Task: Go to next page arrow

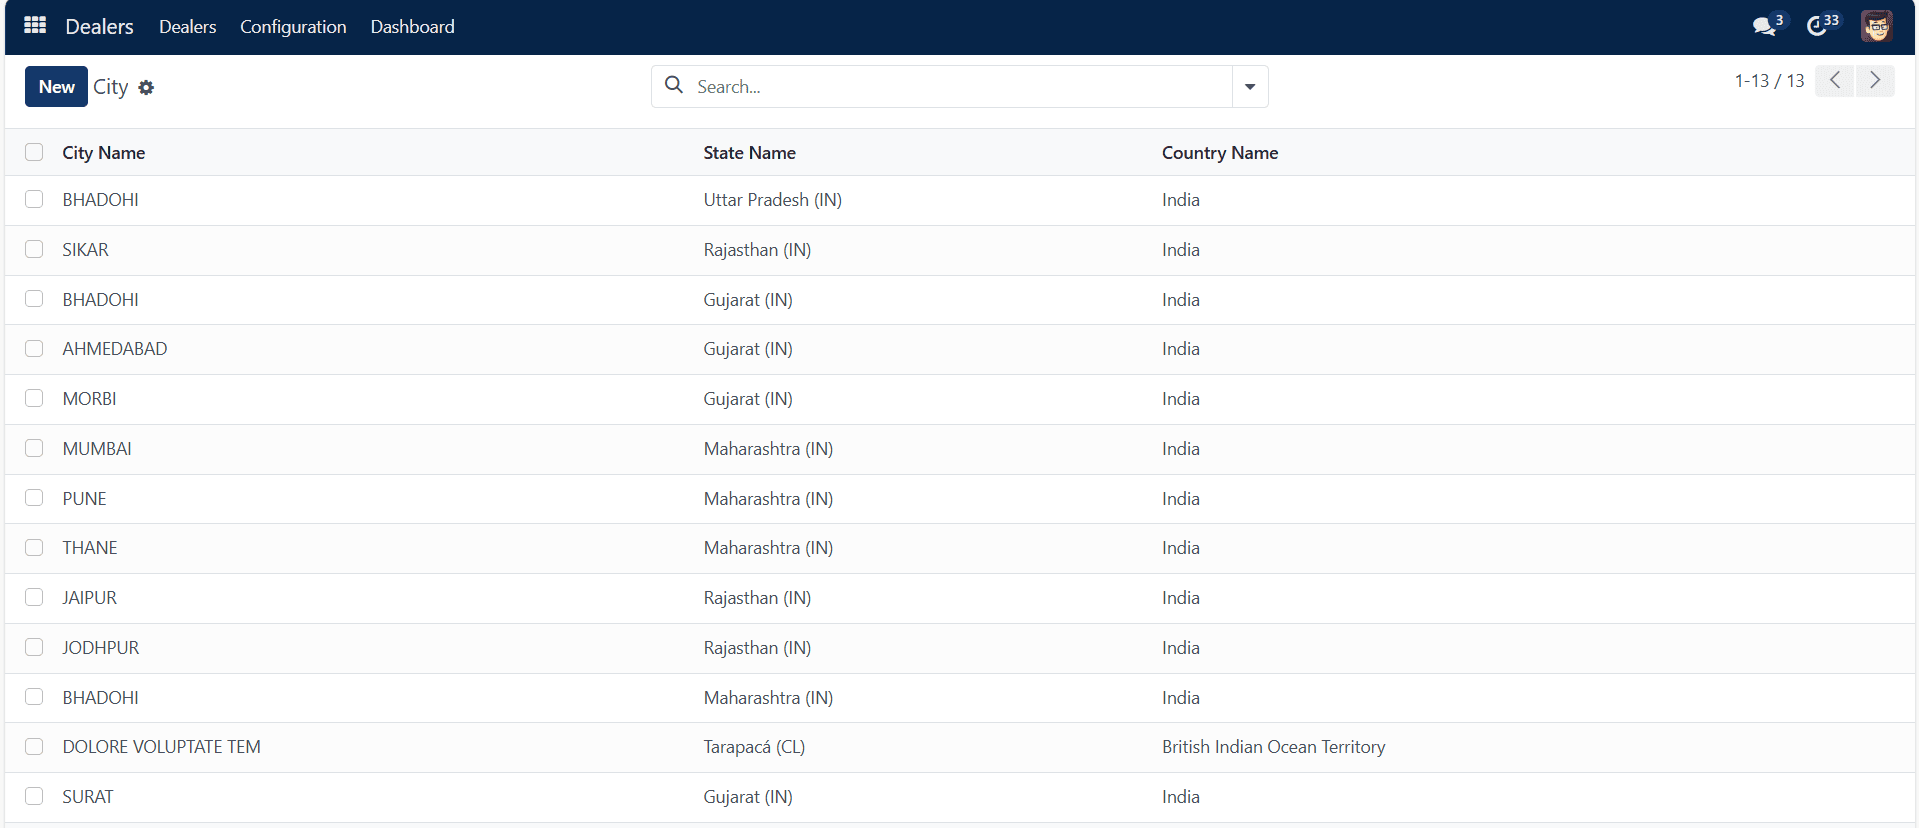Action: coord(1875,80)
